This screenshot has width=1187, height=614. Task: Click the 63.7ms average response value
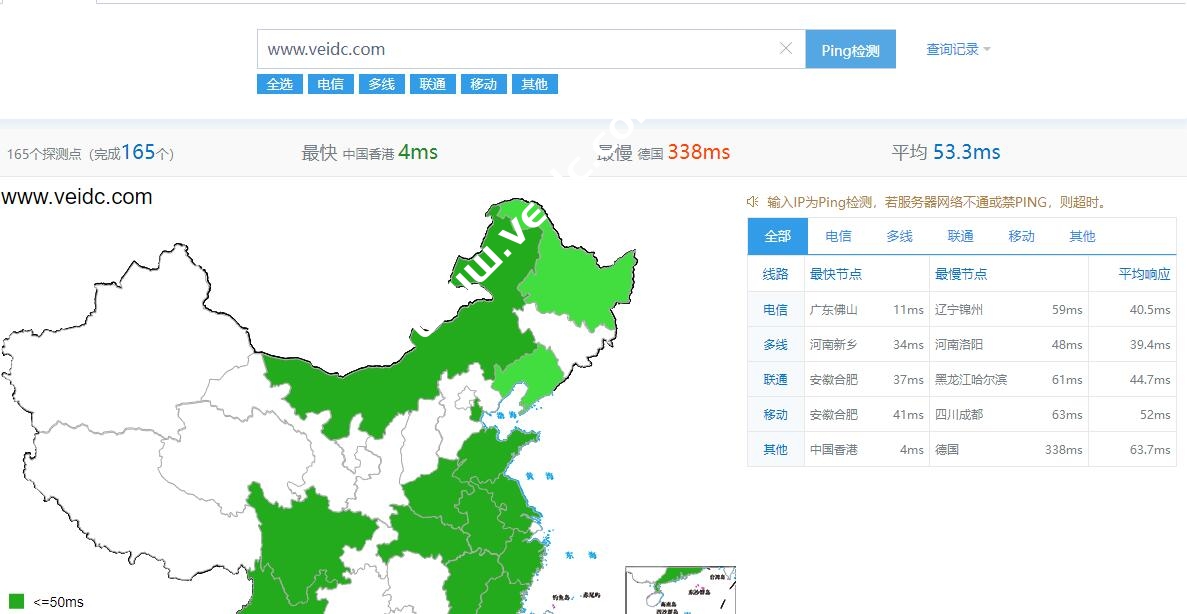click(x=1150, y=449)
